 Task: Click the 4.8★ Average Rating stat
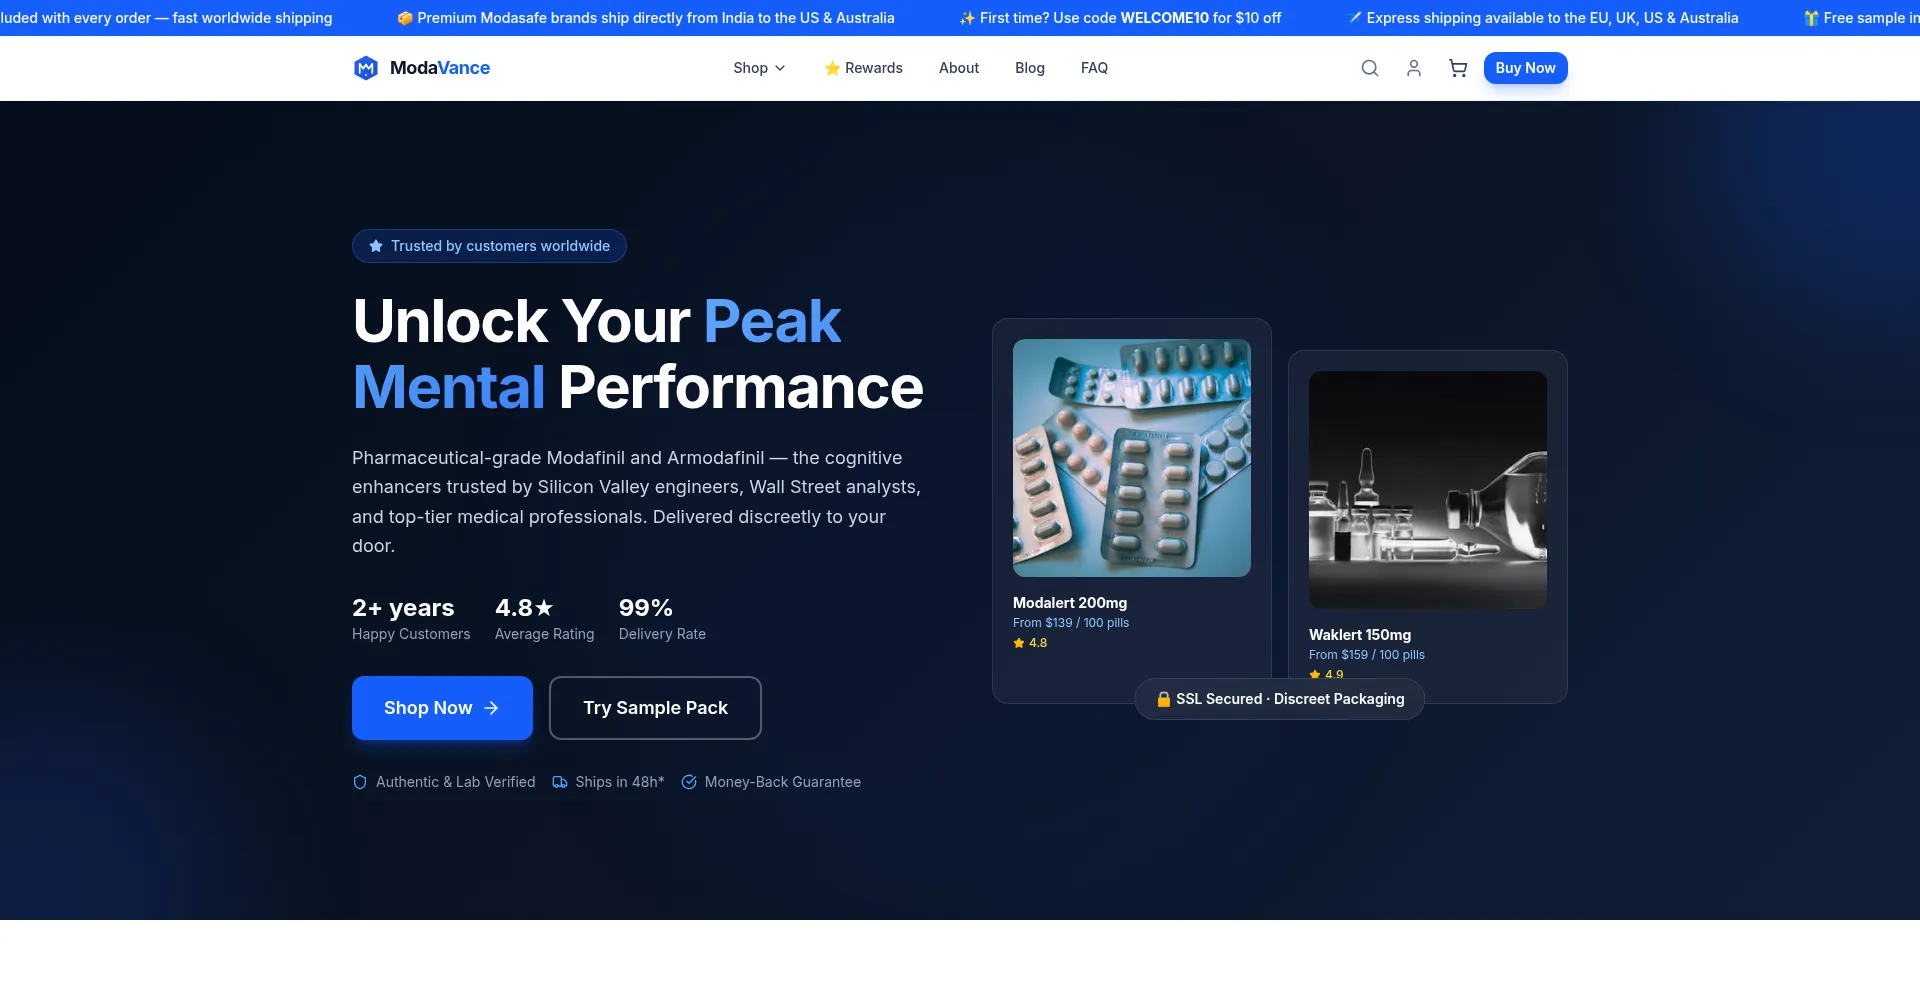pos(544,619)
